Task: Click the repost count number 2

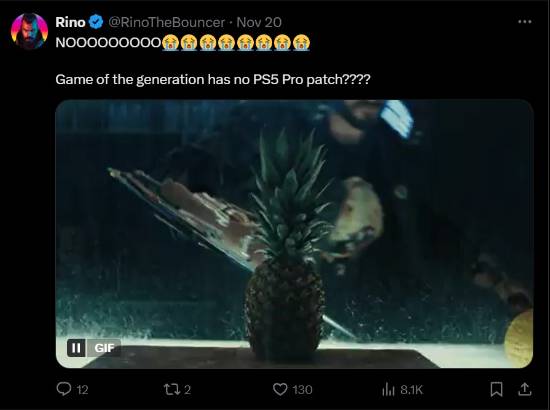Action: pos(187,390)
